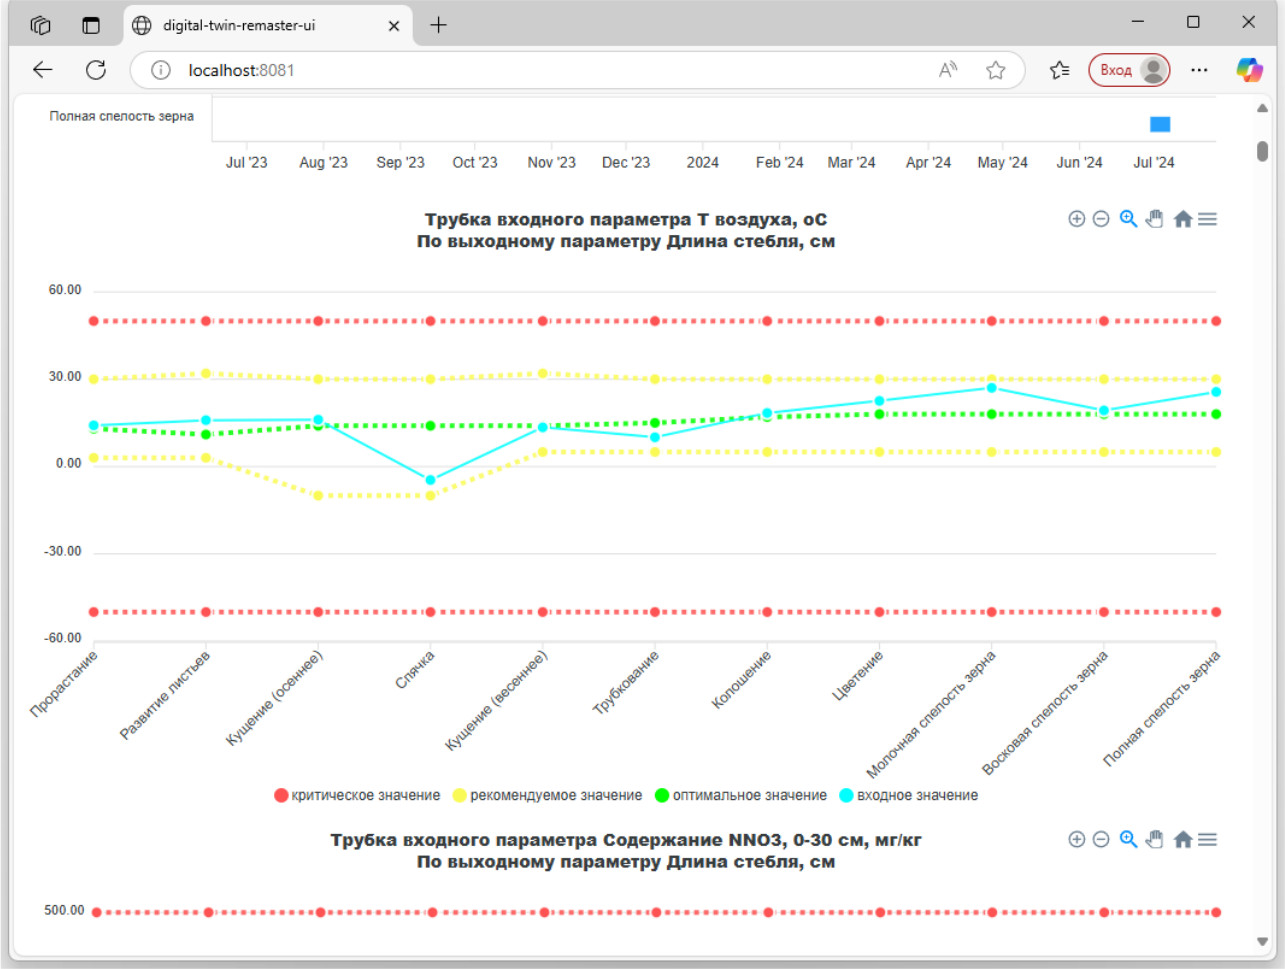Image resolution: width=1285 pixels, height=969 pixels.
Task: Toggle the критическое значение legend series
Action: [x=357, y=795]
